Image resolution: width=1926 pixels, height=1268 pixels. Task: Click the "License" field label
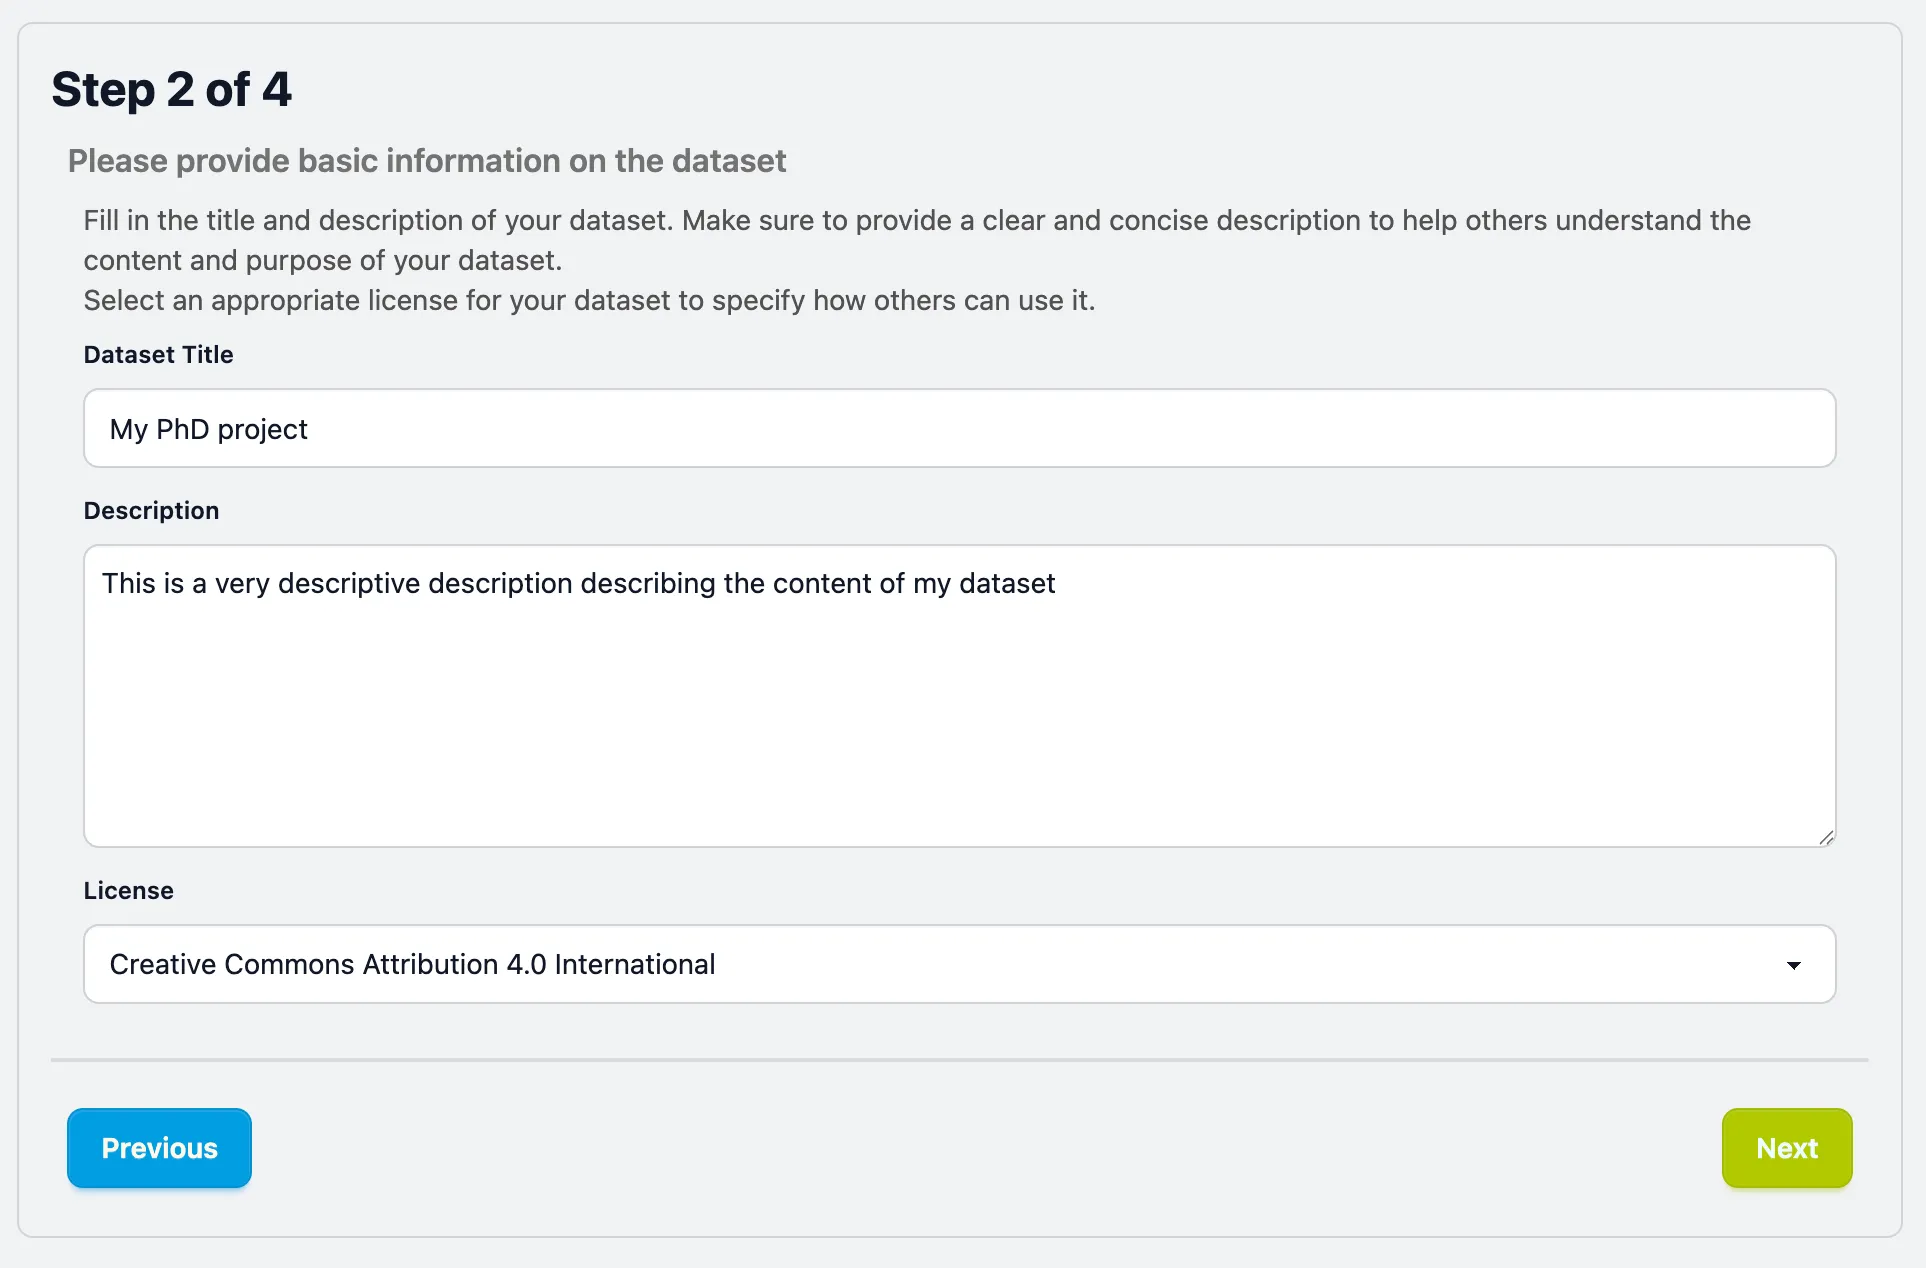[128, 891]
